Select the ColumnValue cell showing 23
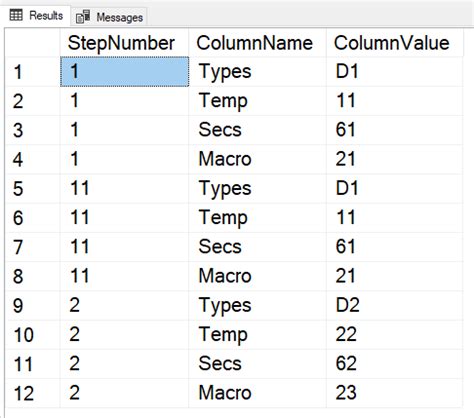Screen dimensions: 474x418 (x=395, y=393)
